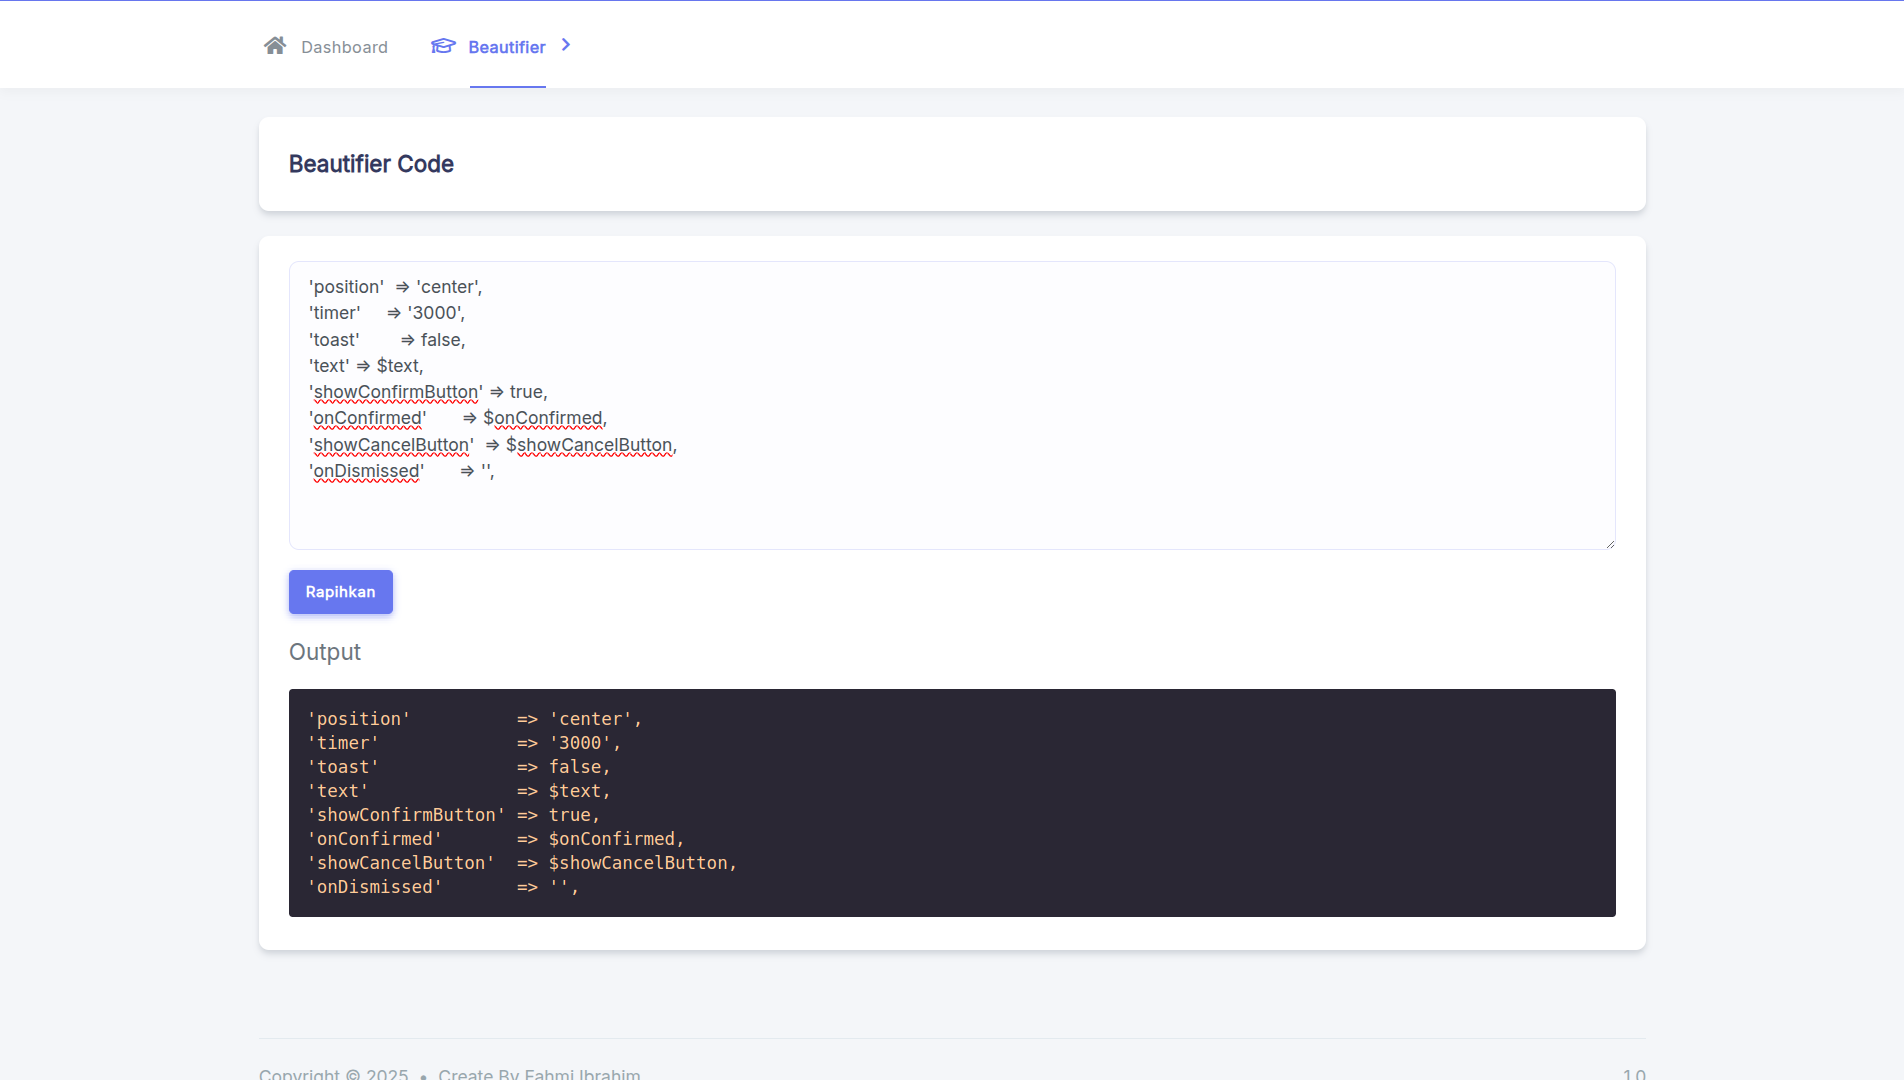Expand the chevron next to Beautifier
This screenshot has height=1080, width=1904.
click(x=566, y=45)
